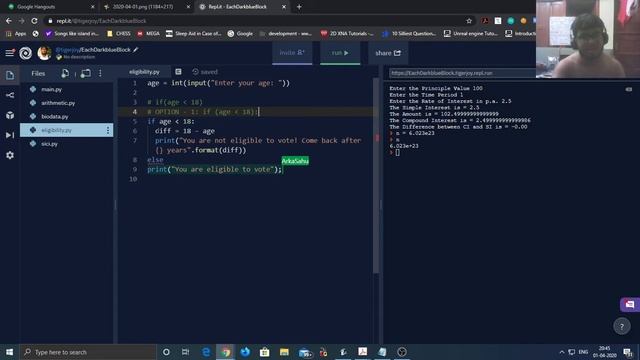Click the editor layout icon beside tab
Image resolution: width=640 pixels, height=360 pixels.
coord(178,72)
